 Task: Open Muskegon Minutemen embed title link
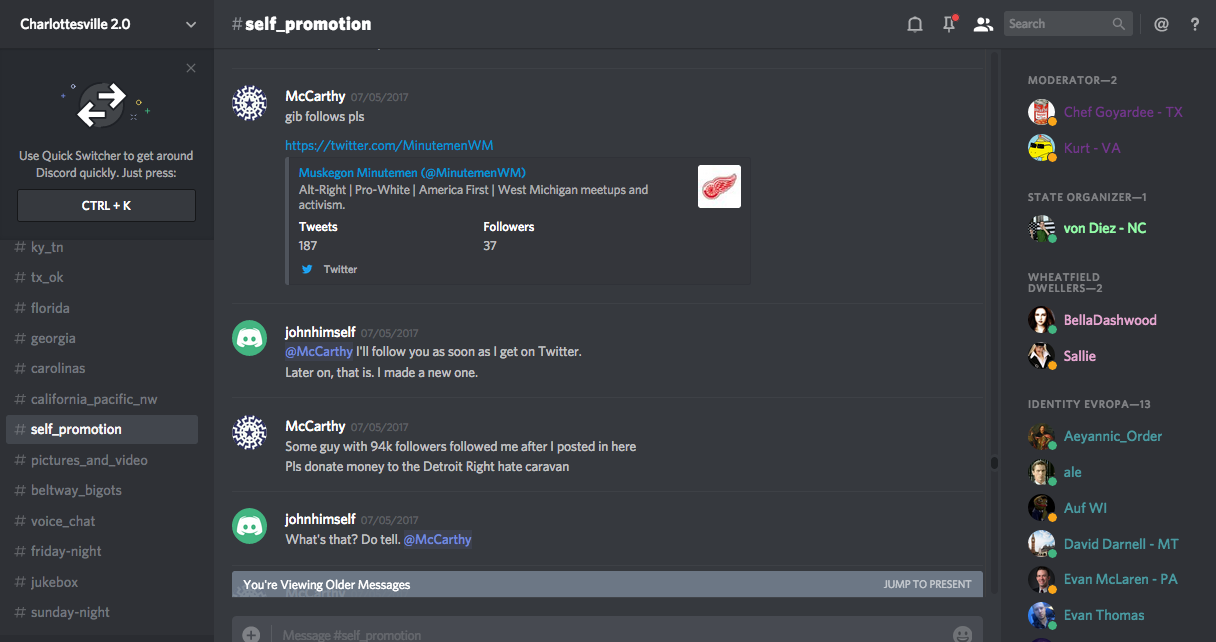point(412,172)
